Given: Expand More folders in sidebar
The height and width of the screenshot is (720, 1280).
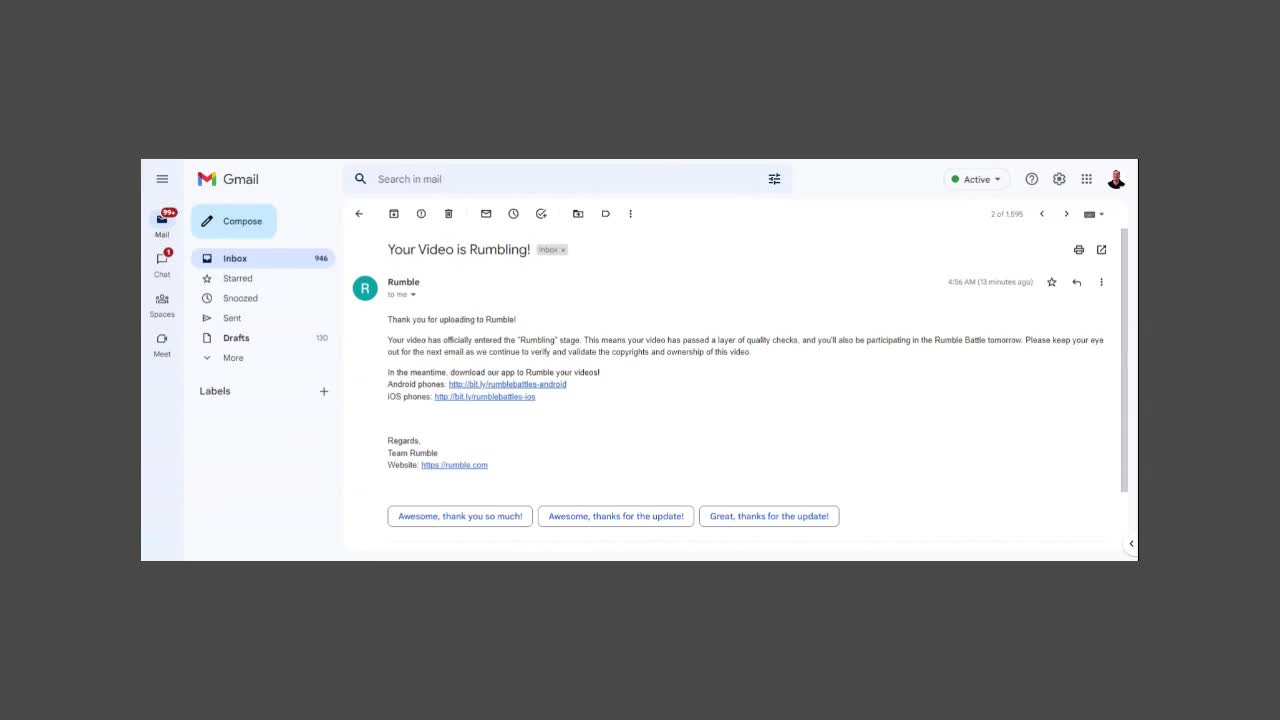Looking at the screenshot, I should pos(263,358).
